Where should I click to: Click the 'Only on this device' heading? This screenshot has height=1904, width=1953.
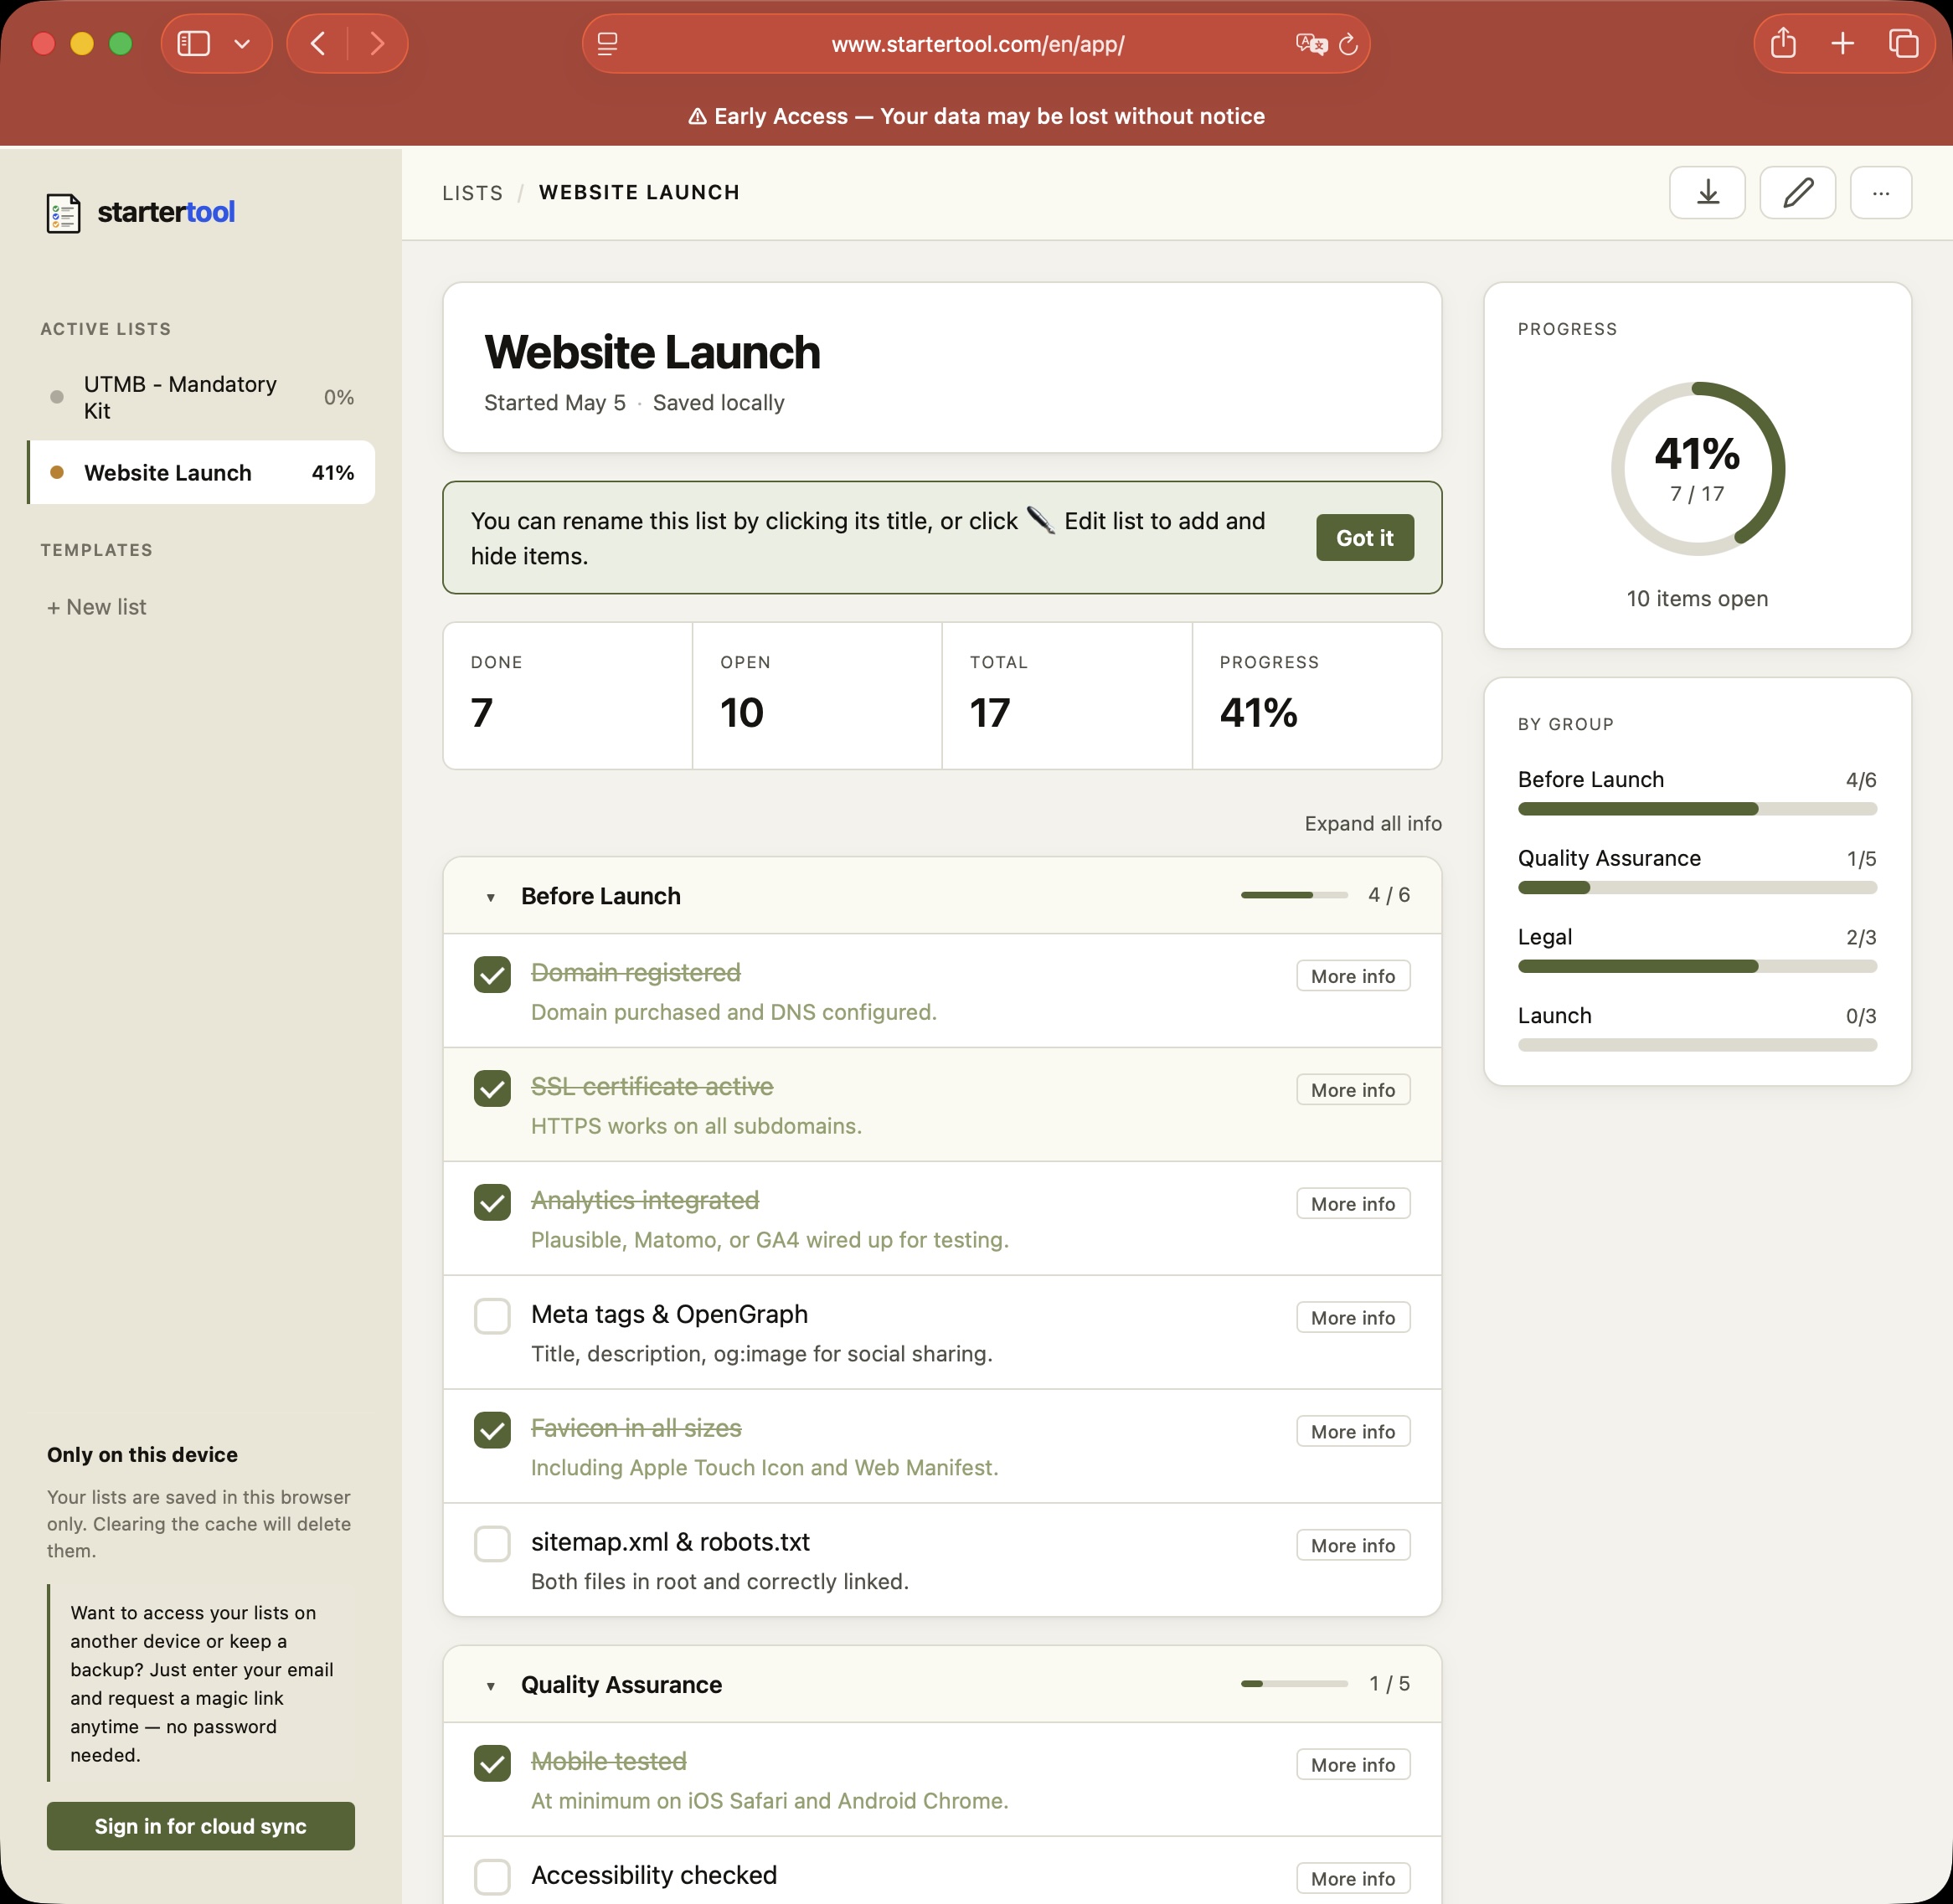pos(142,1455)
